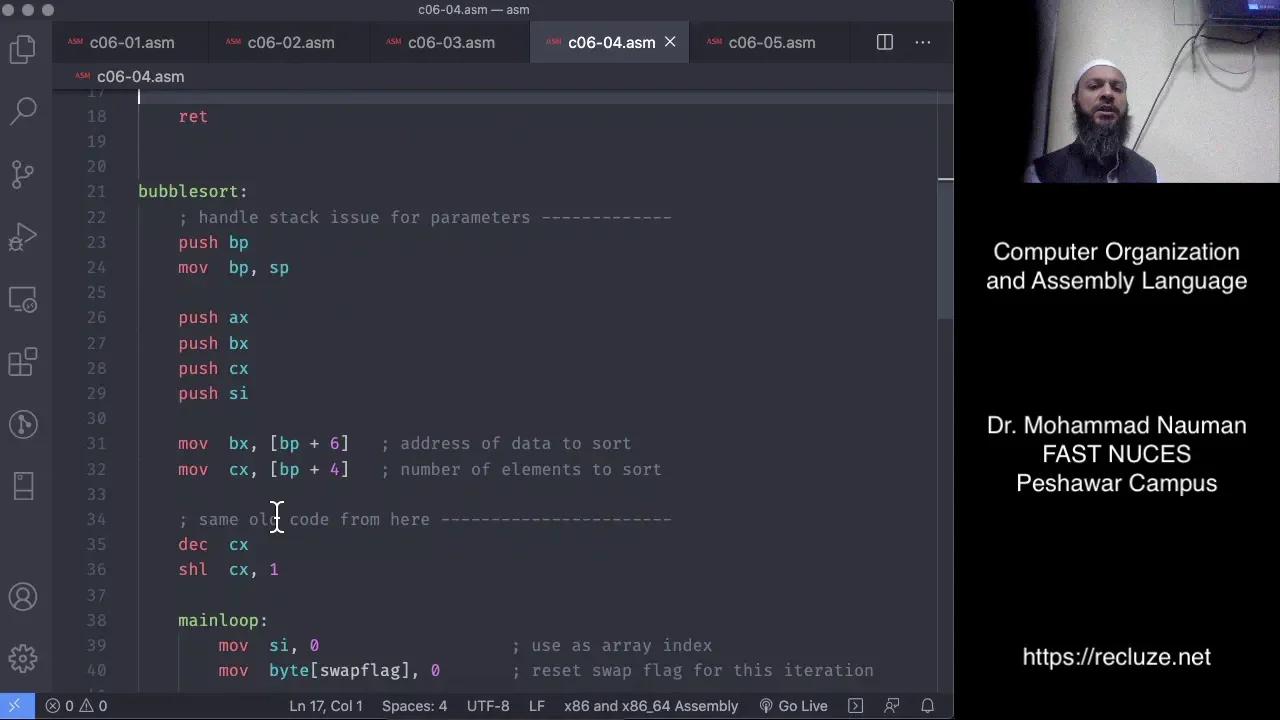Click the 'use as array index' comment
1280x720 pixels.
point(622,645)
